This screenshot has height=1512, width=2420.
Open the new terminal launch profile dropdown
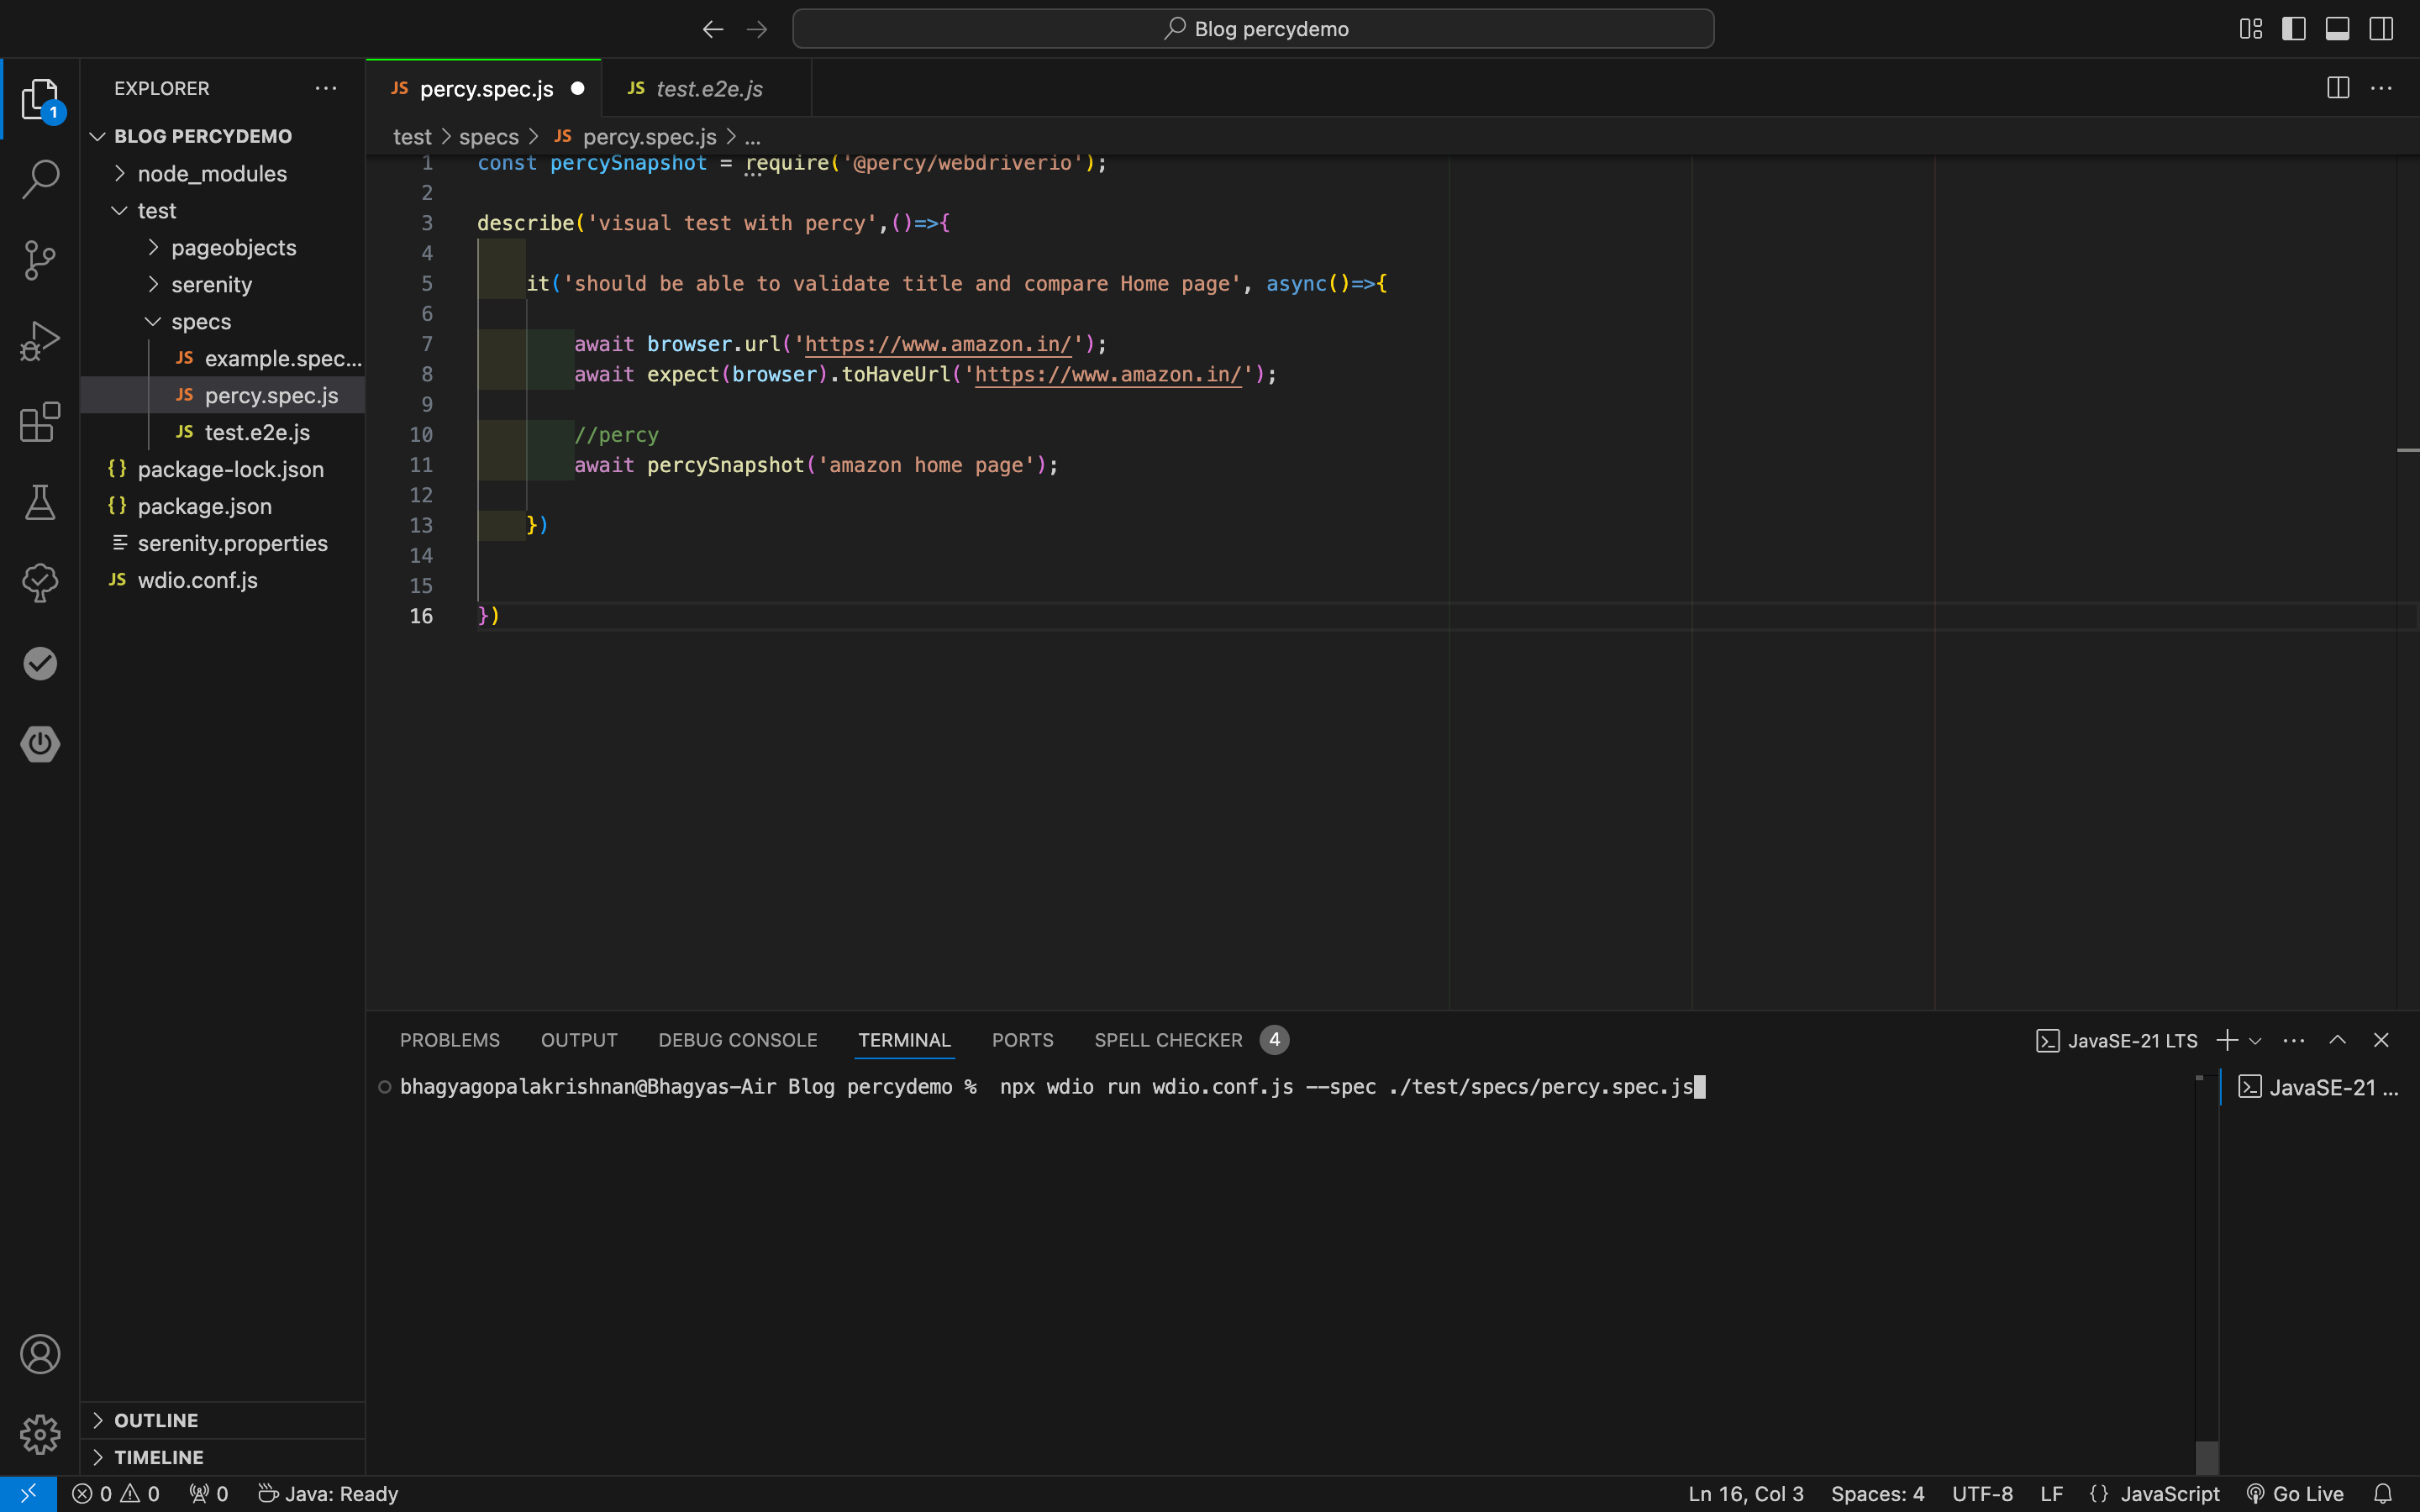pos(2255,1041)
